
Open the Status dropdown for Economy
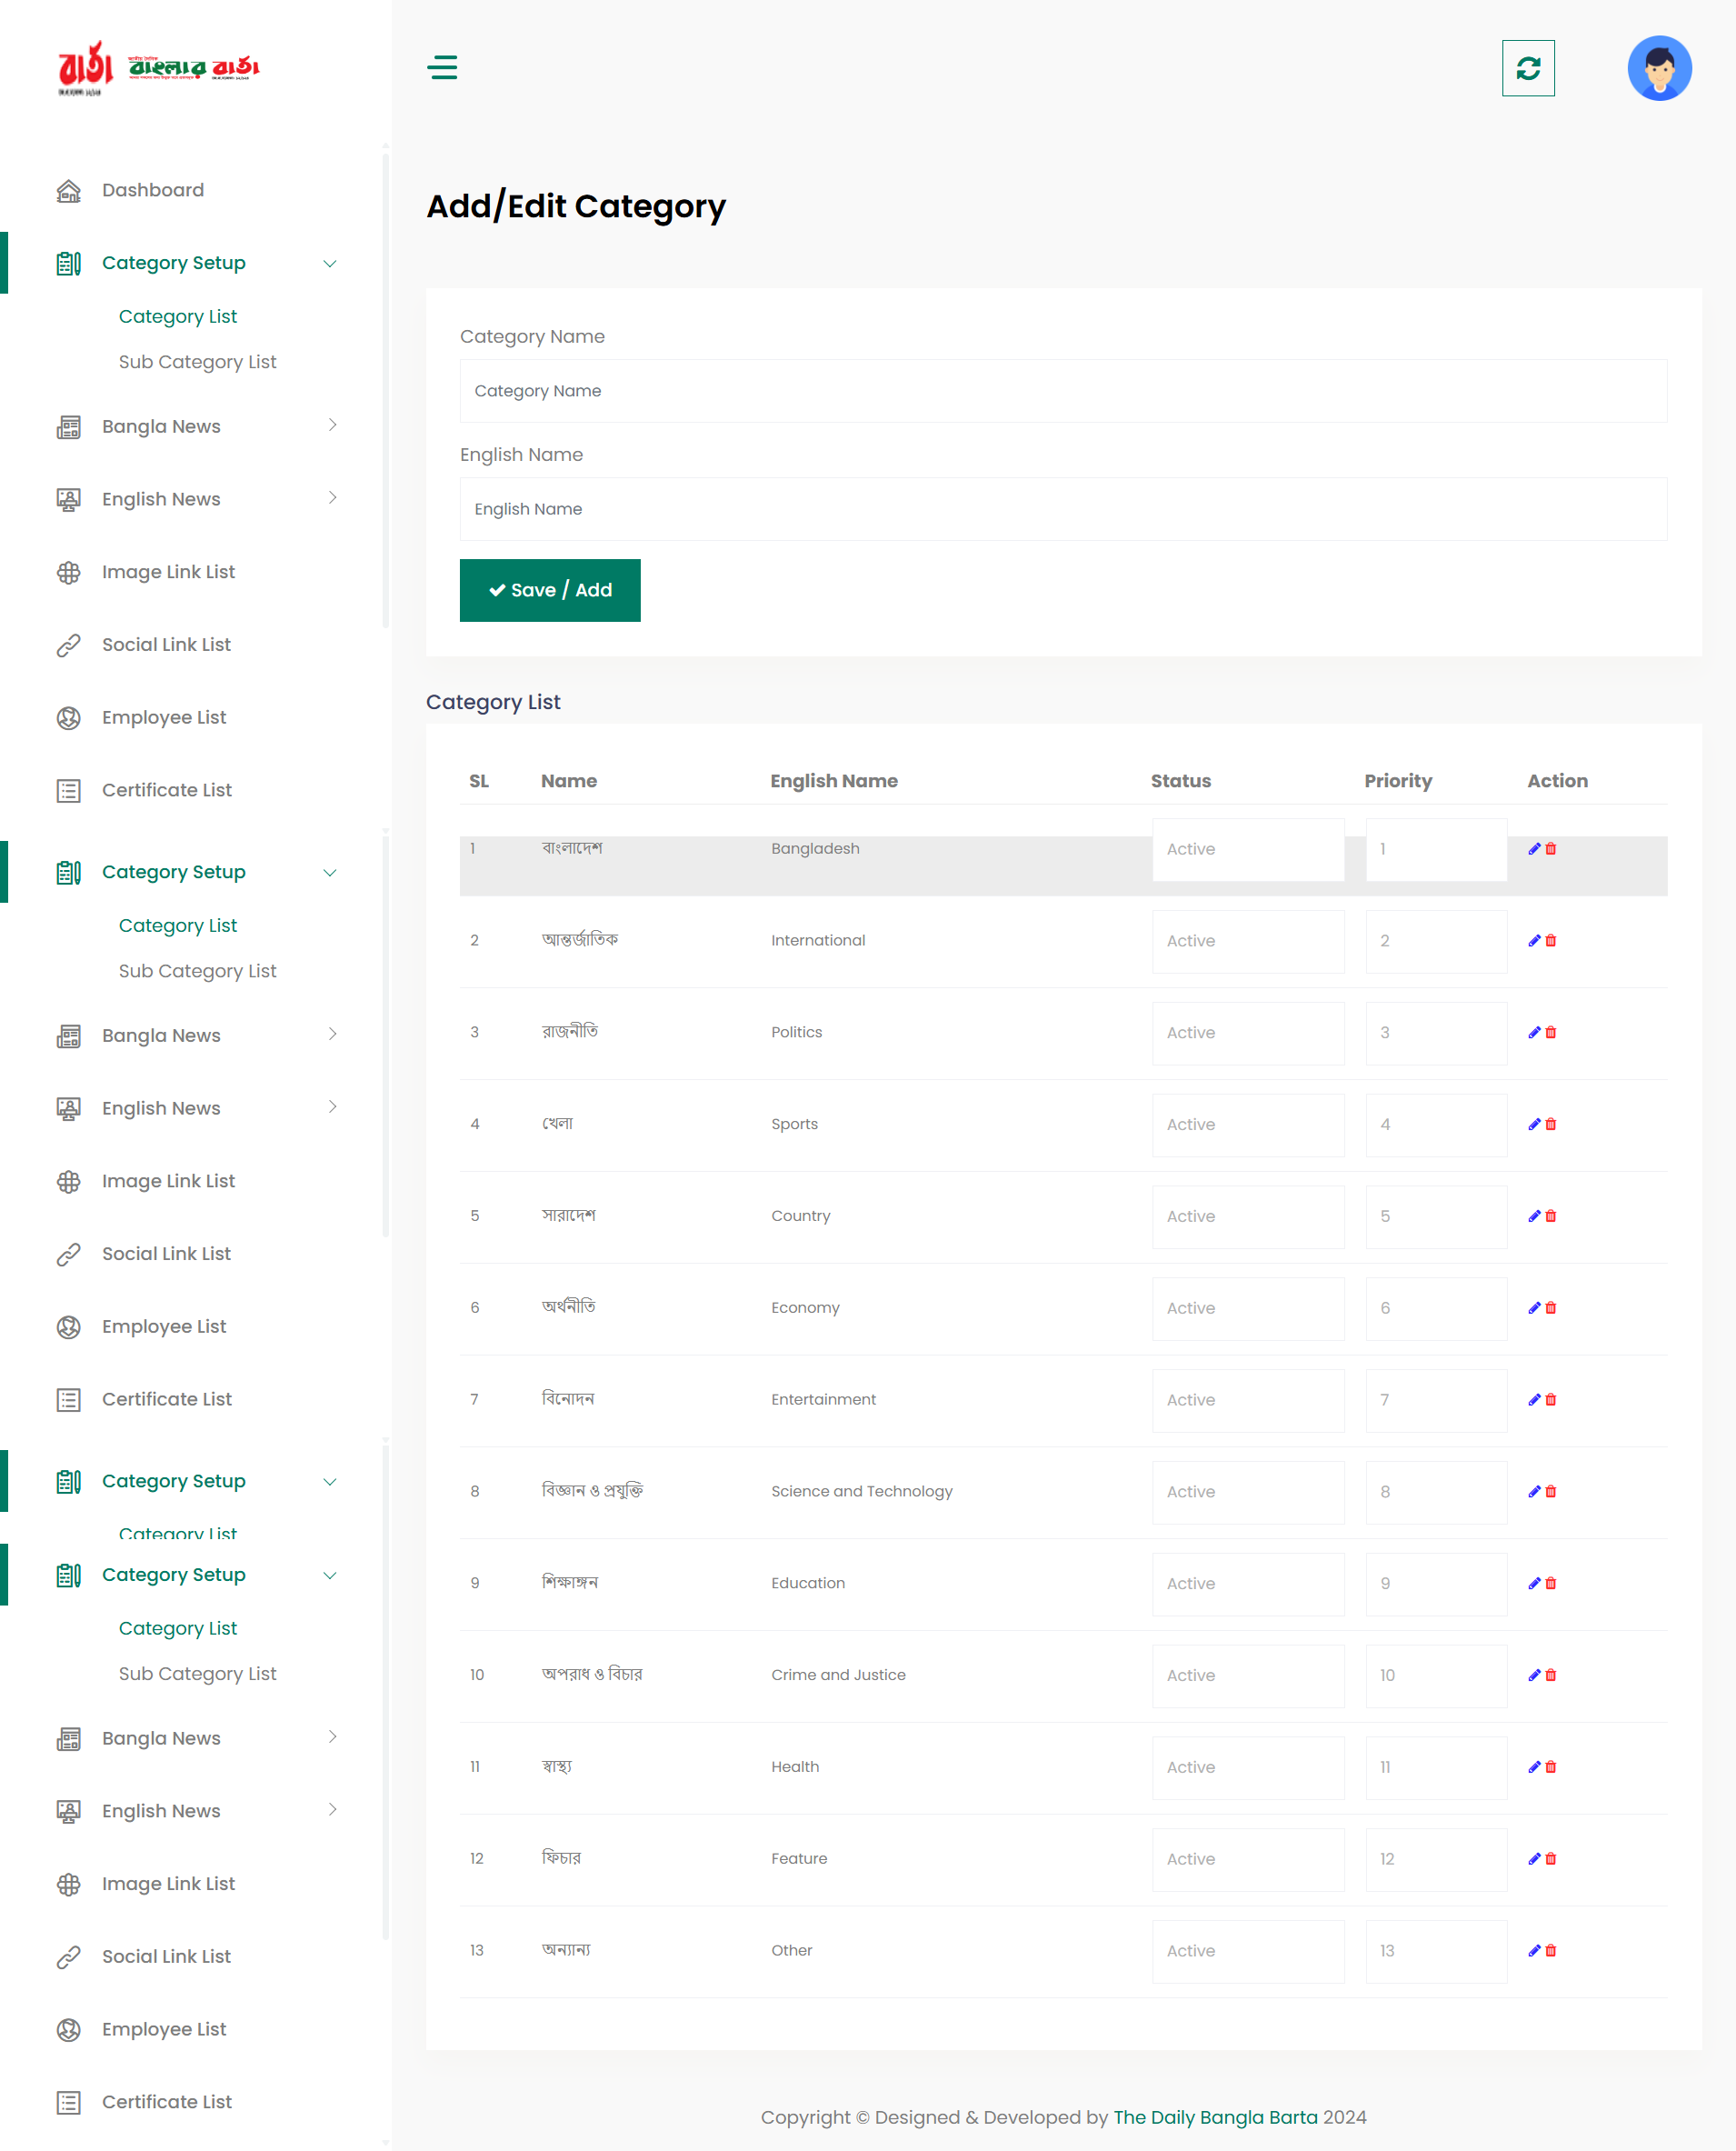tap(1247, 1308)
